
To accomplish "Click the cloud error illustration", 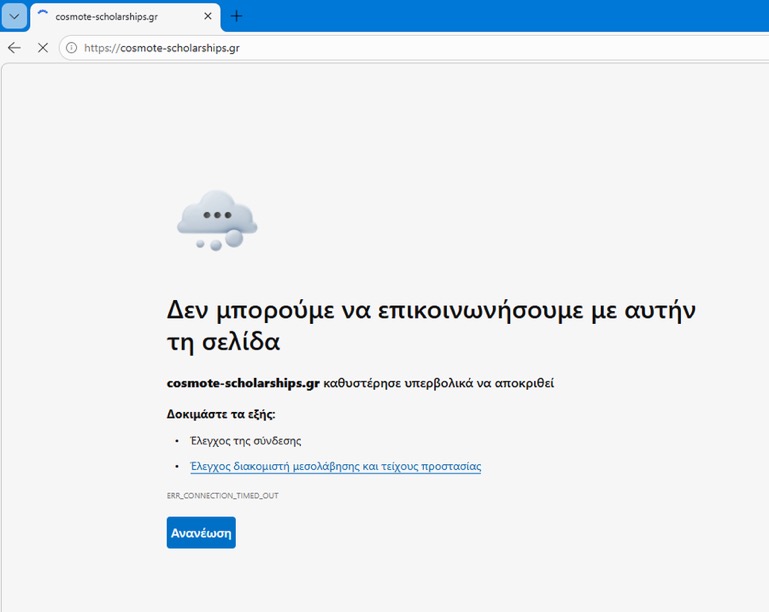I will (x=217, y=221).
